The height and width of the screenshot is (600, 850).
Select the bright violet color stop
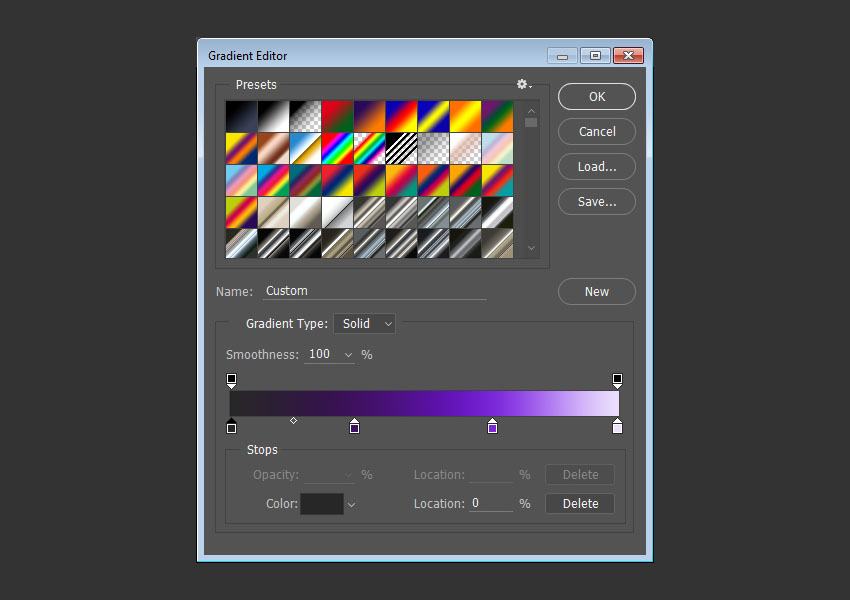[492, 427]
